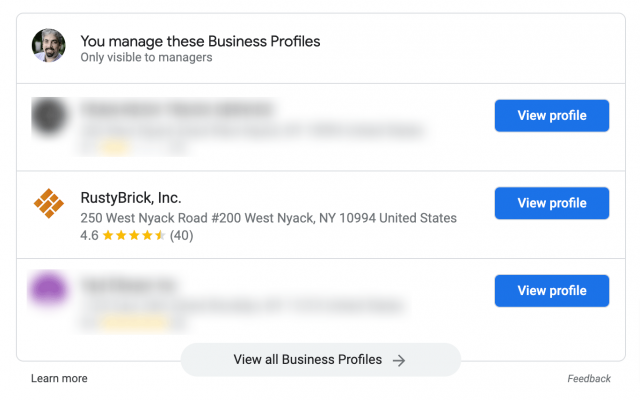This screenshot has width=640, height=400.
Task: Click the (40) review count
Action: 182,236
